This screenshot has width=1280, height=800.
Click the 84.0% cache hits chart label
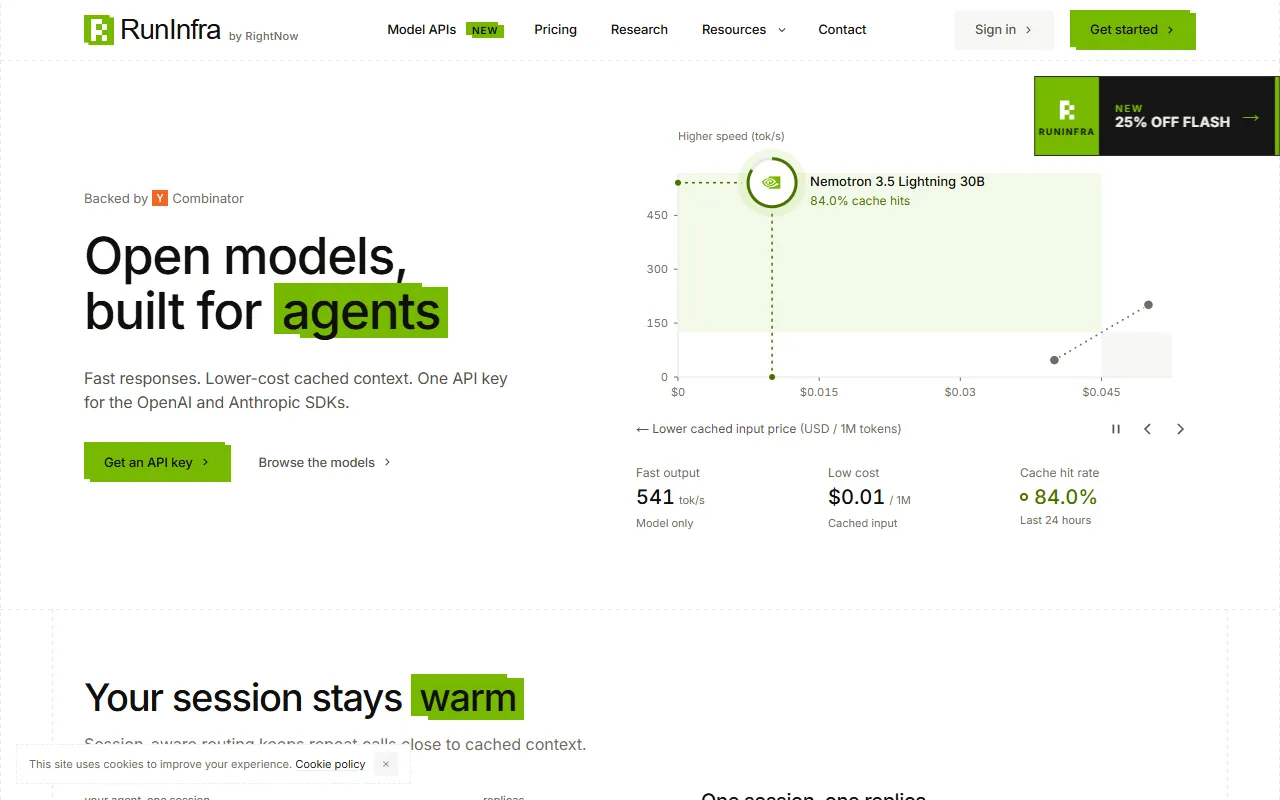(860, 201)
